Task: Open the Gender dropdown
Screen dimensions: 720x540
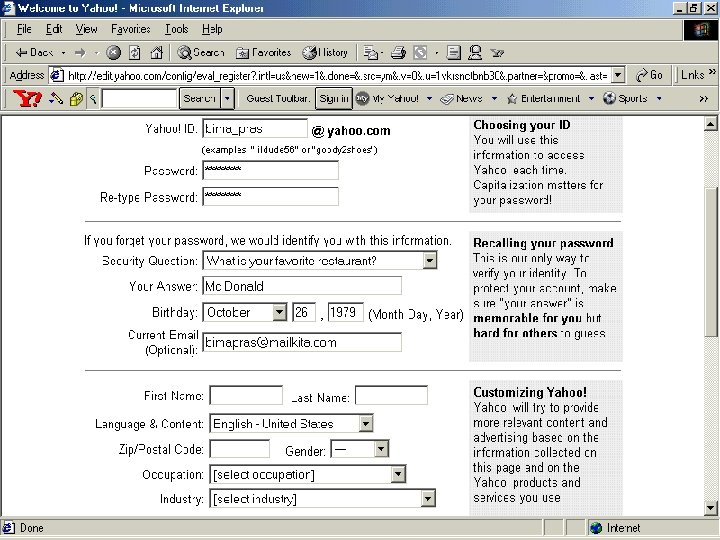Action: tap(381, 449)
